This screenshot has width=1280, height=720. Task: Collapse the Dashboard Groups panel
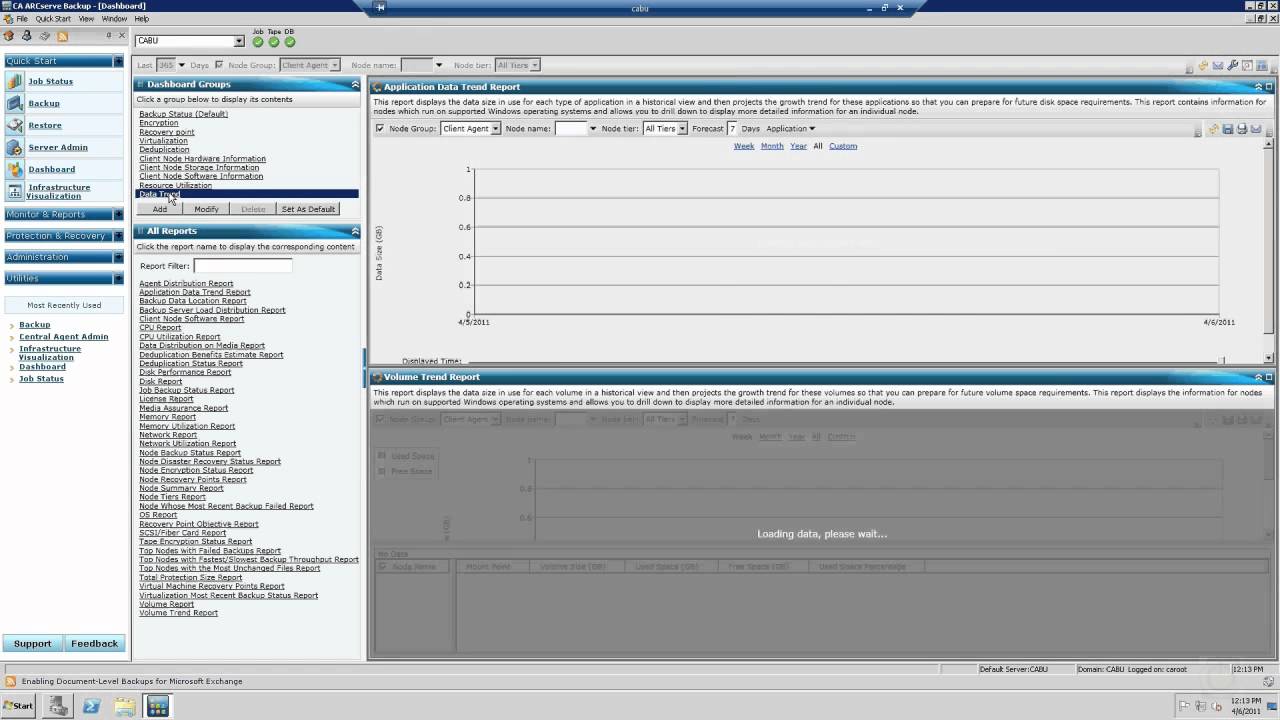coord(354,84)
